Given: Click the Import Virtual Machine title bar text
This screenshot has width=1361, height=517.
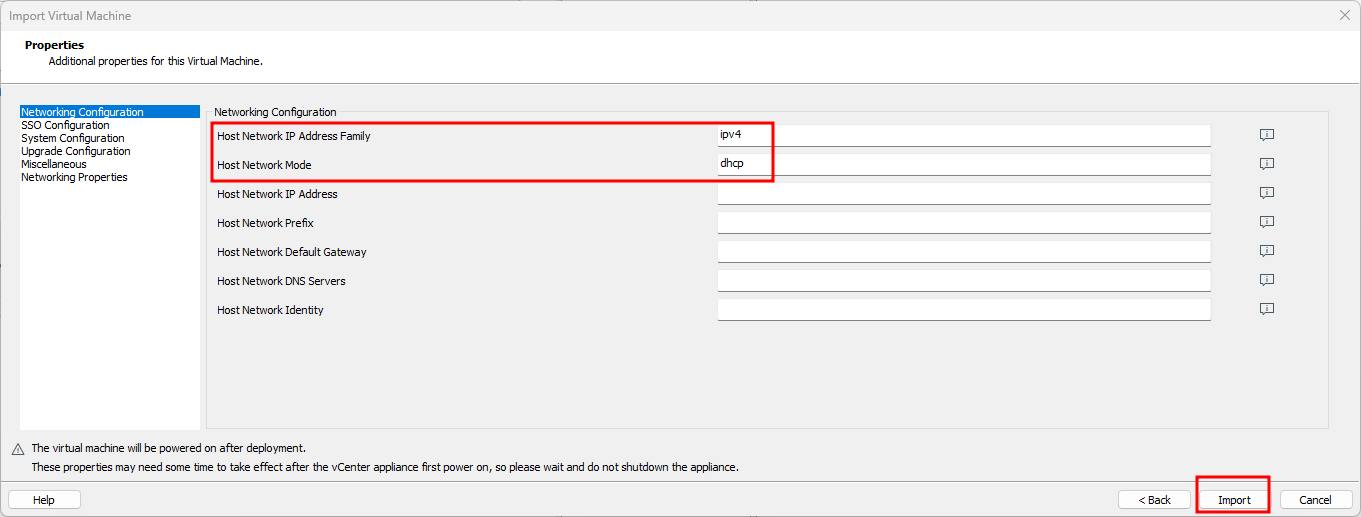Looking at the screenshot, I should (70, 16).
